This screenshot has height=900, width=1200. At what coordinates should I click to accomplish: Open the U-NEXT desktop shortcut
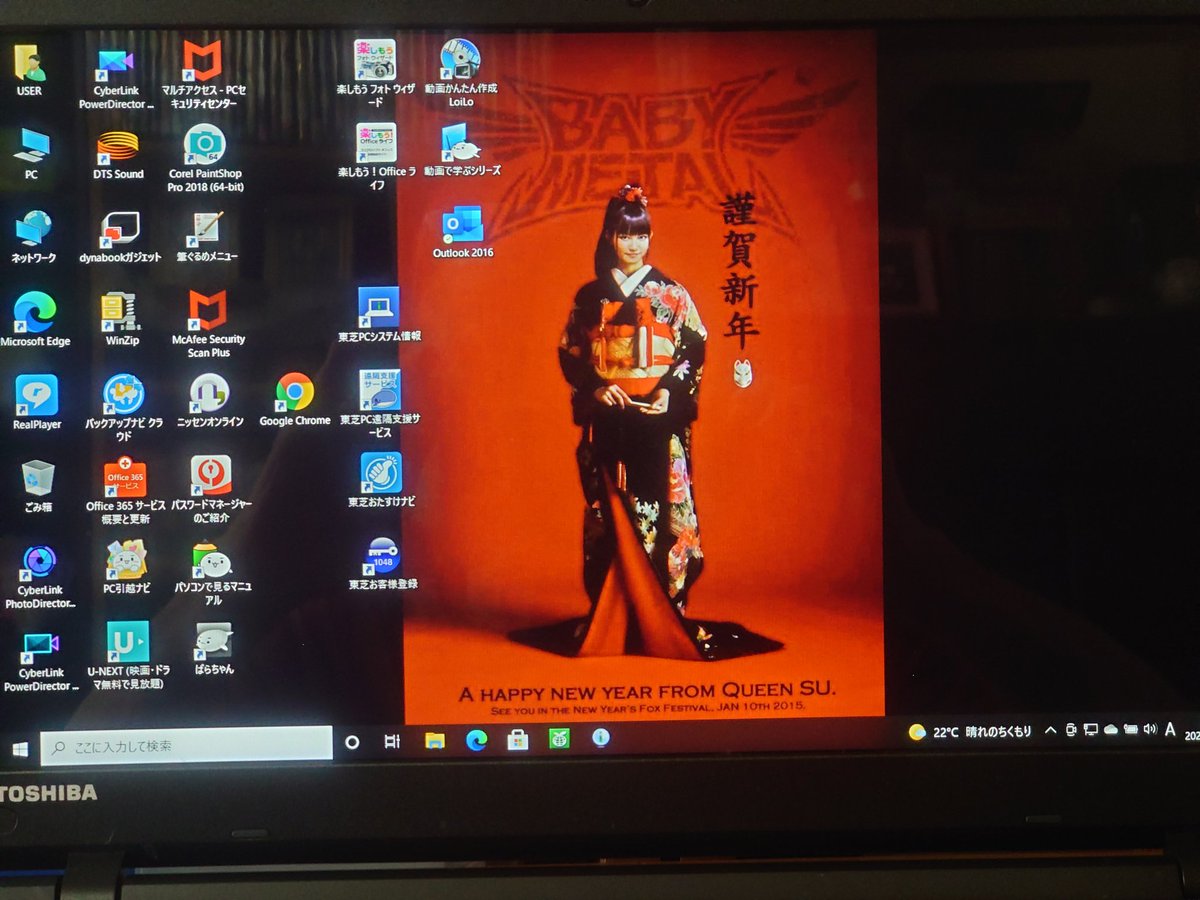128,655
